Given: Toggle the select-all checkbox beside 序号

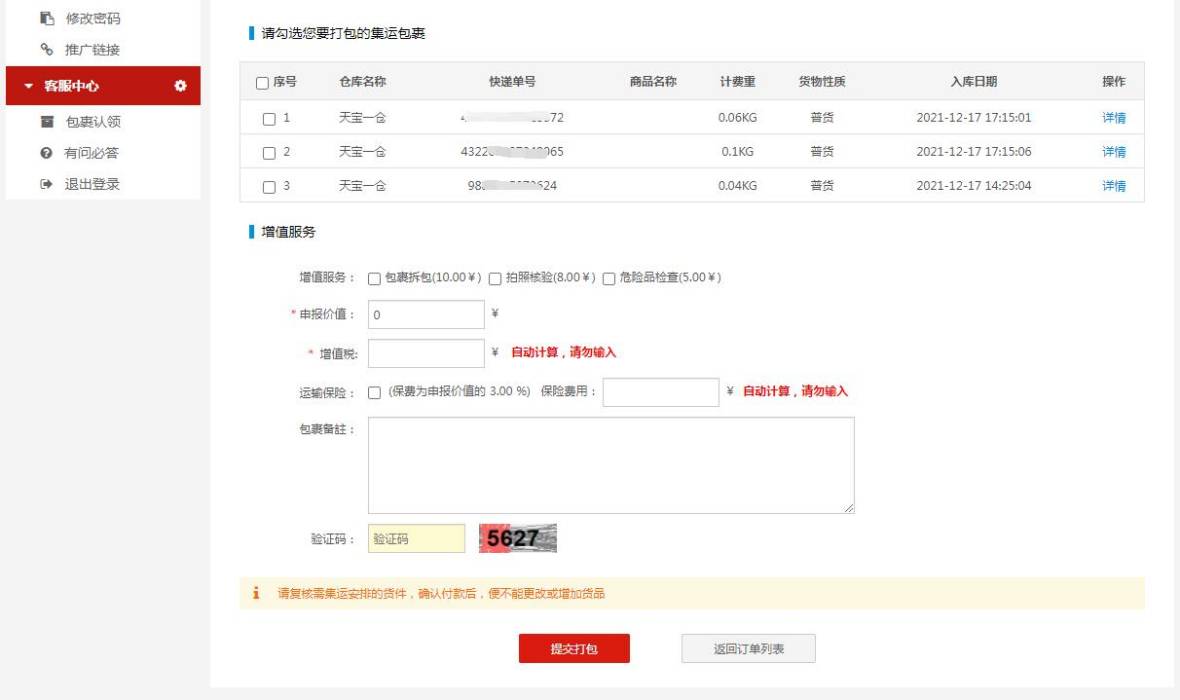Looking at the screenshot, I should tap(262, 83).
